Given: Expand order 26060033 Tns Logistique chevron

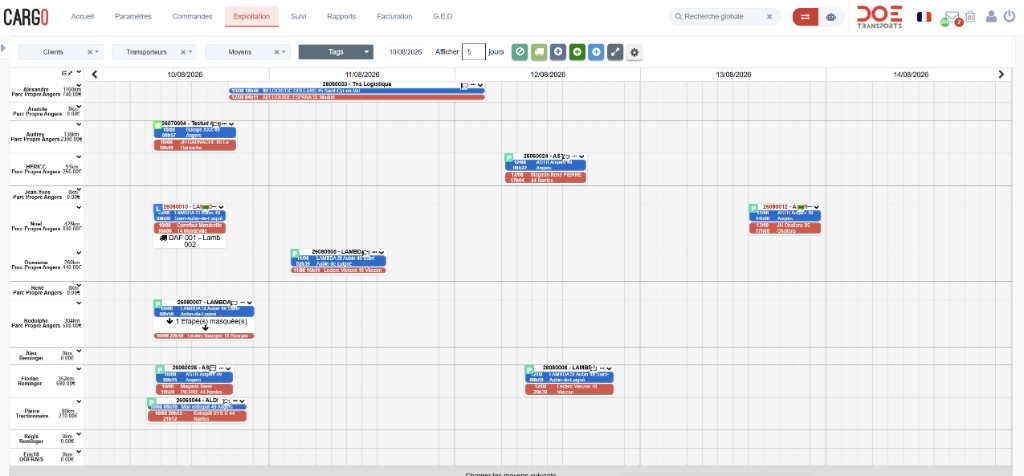Looking at the screenshot, I should 481,86.
